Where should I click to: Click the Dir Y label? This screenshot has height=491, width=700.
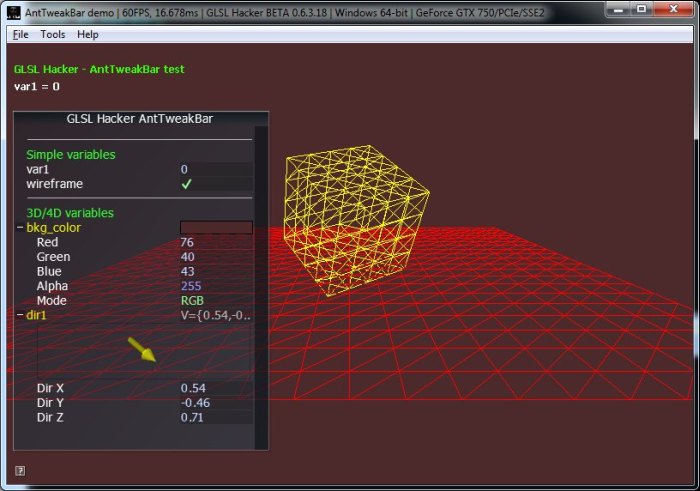50,403
